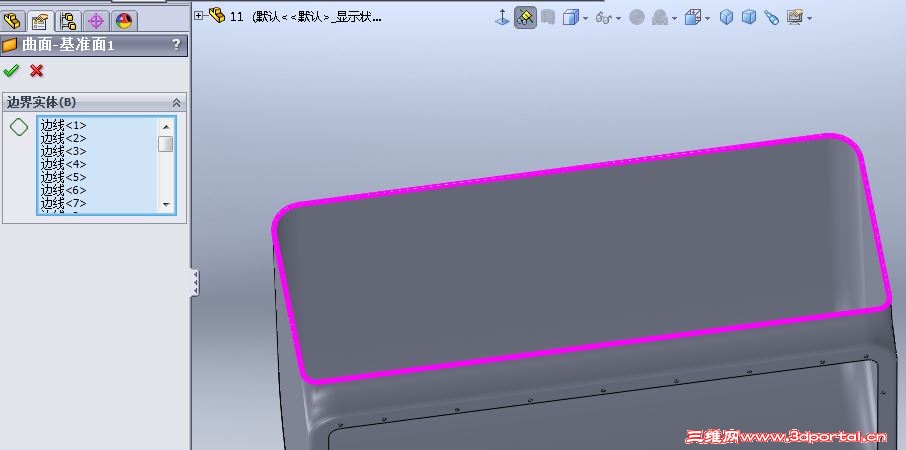Select 边线<6> in the list
Screen dimensions: 906x450
click(x=64, y=190)
